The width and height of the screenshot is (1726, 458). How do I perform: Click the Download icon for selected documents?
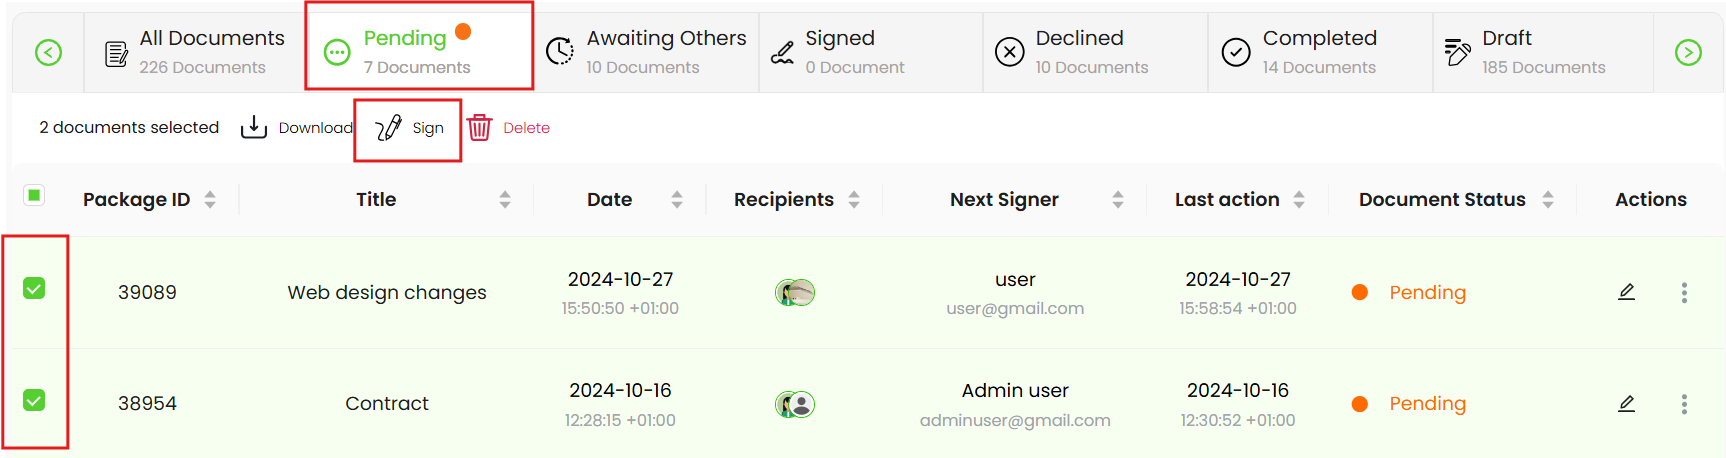click(x=254, y=127)
